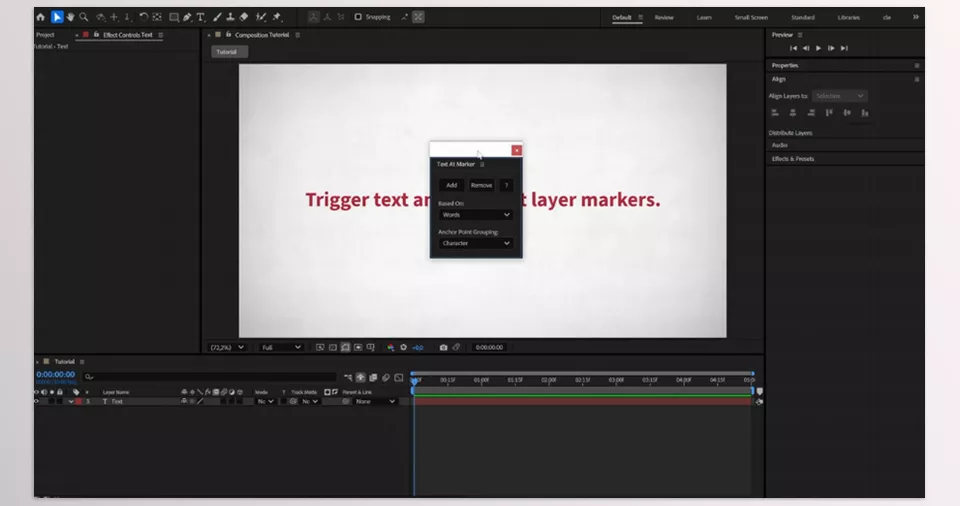The height and width of the screenshot is (506, 960).
Task: Take a snapshot with the camera icon
Action: tap(443, 347)
